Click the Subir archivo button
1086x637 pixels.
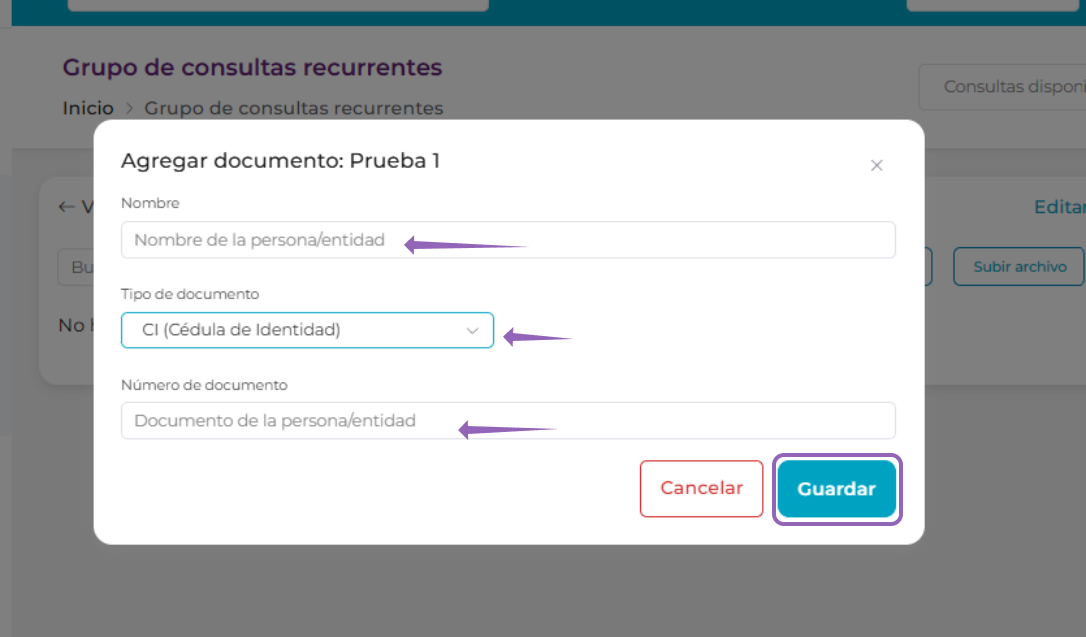coord(1019,267)
